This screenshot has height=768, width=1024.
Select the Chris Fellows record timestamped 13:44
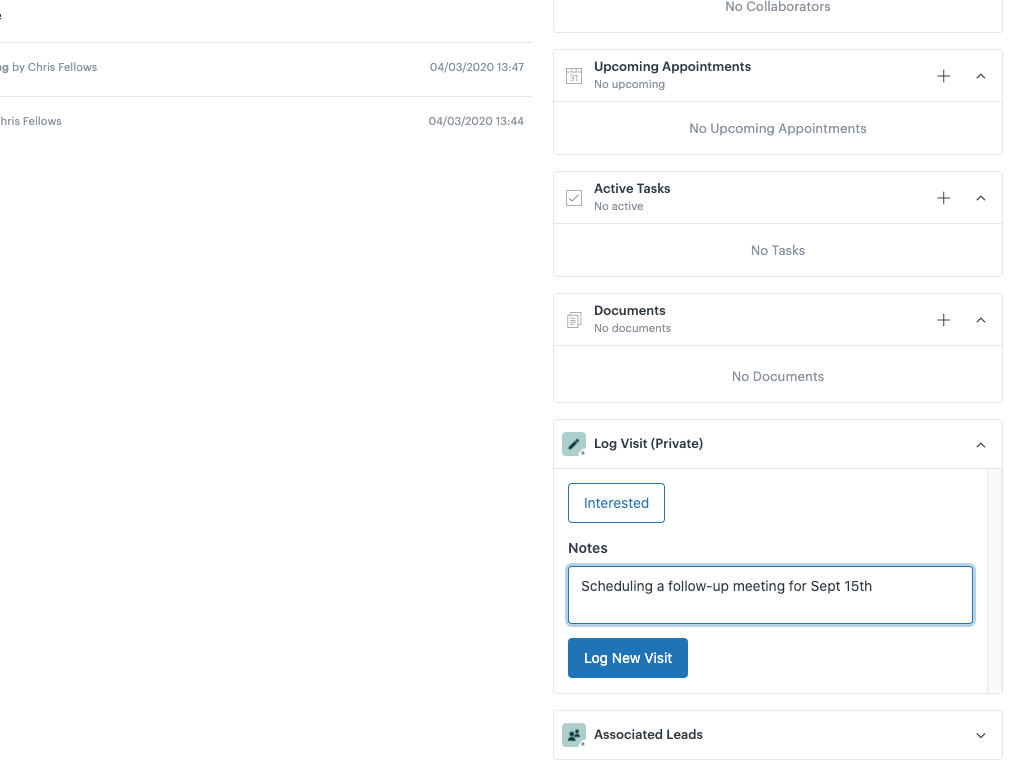point(265,120)
